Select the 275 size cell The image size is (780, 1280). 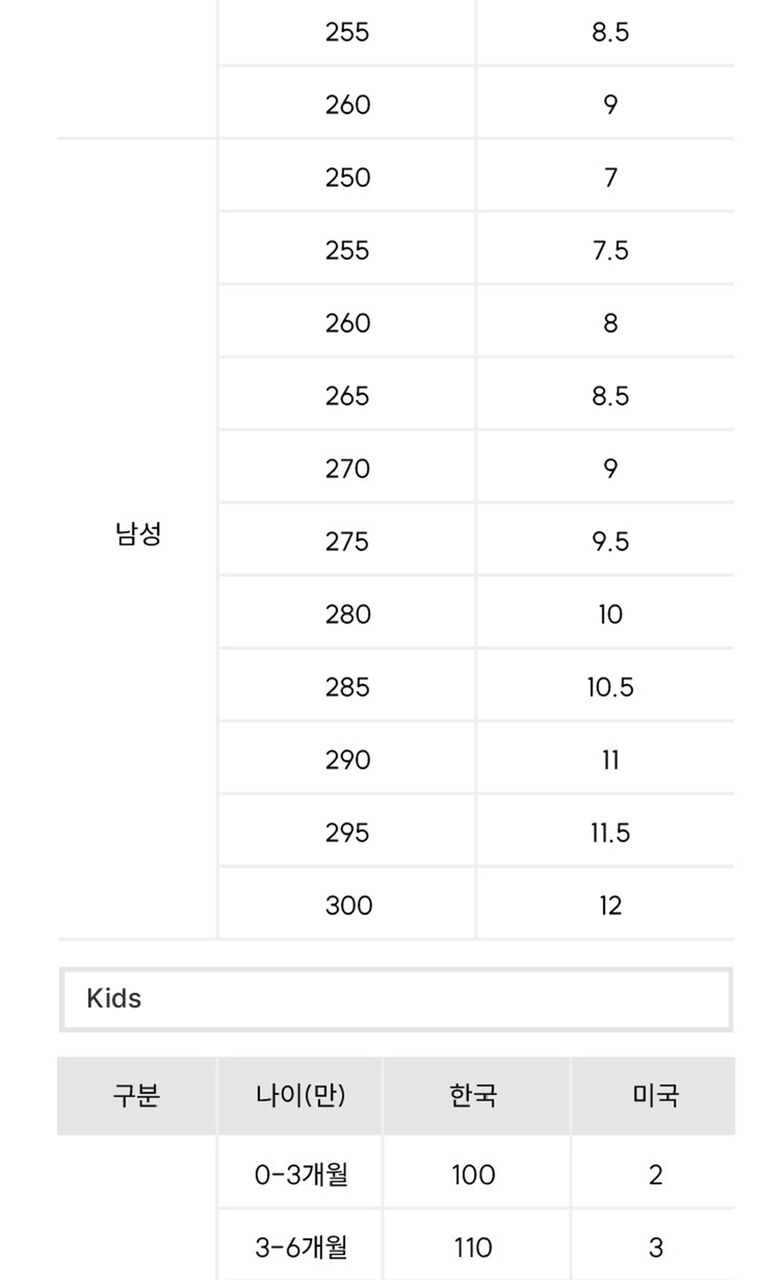347,542
